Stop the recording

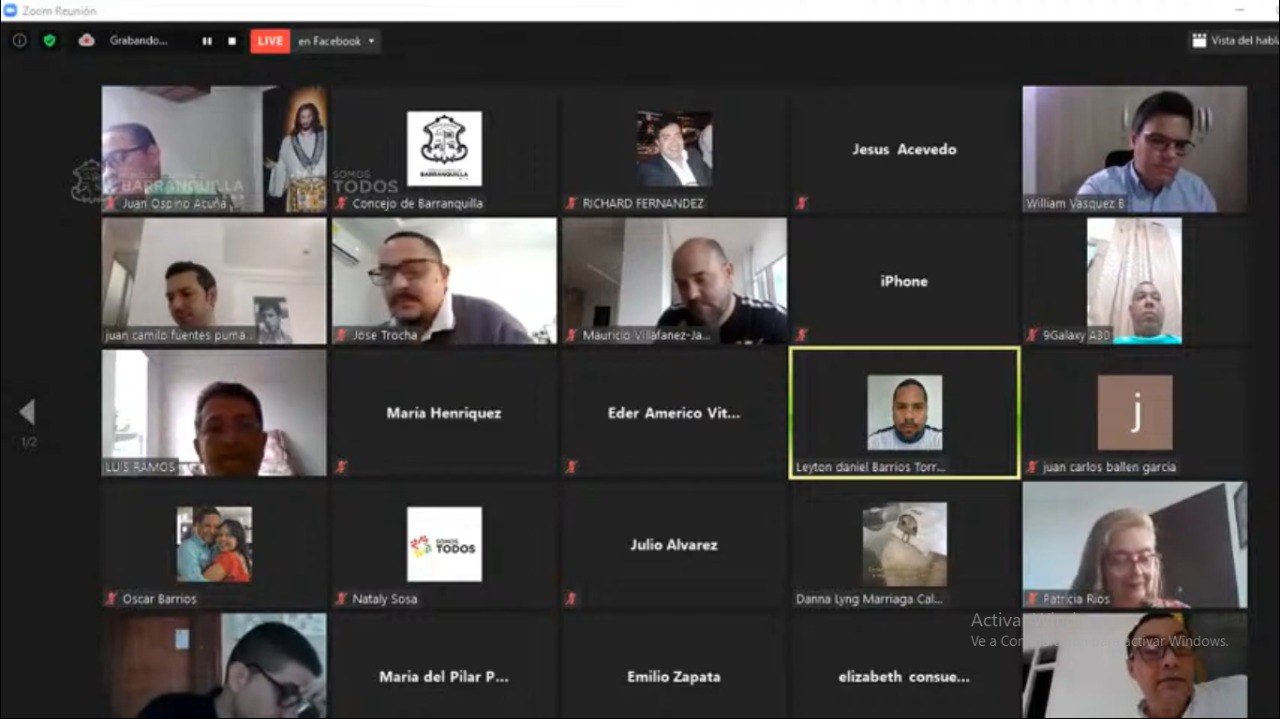coord(232,41)
